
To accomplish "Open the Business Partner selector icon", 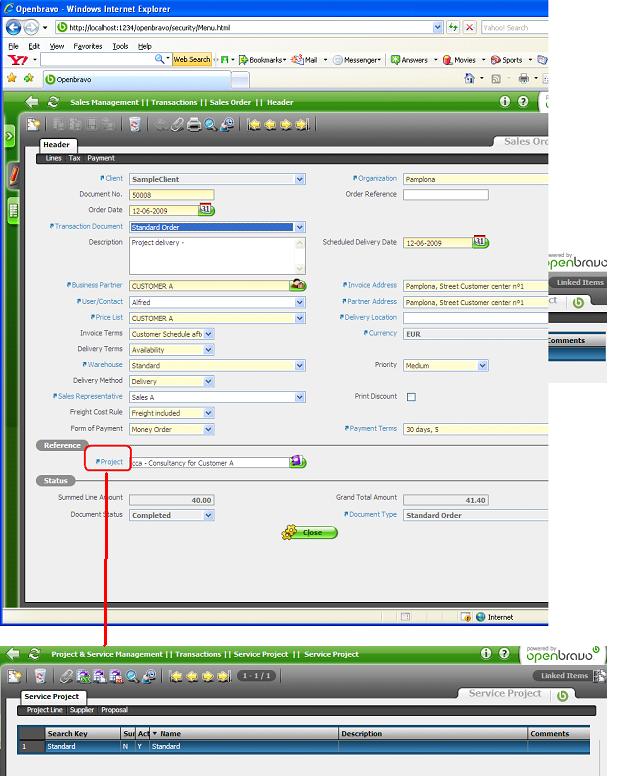I will coord(297,285).
